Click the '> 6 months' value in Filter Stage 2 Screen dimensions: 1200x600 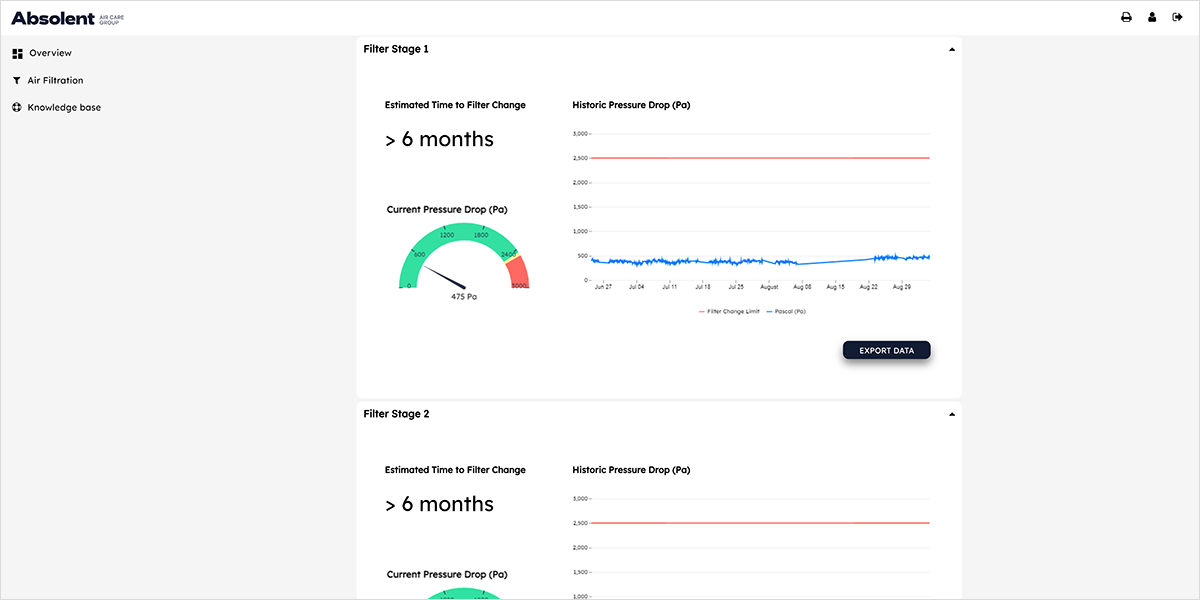point(439,504)
